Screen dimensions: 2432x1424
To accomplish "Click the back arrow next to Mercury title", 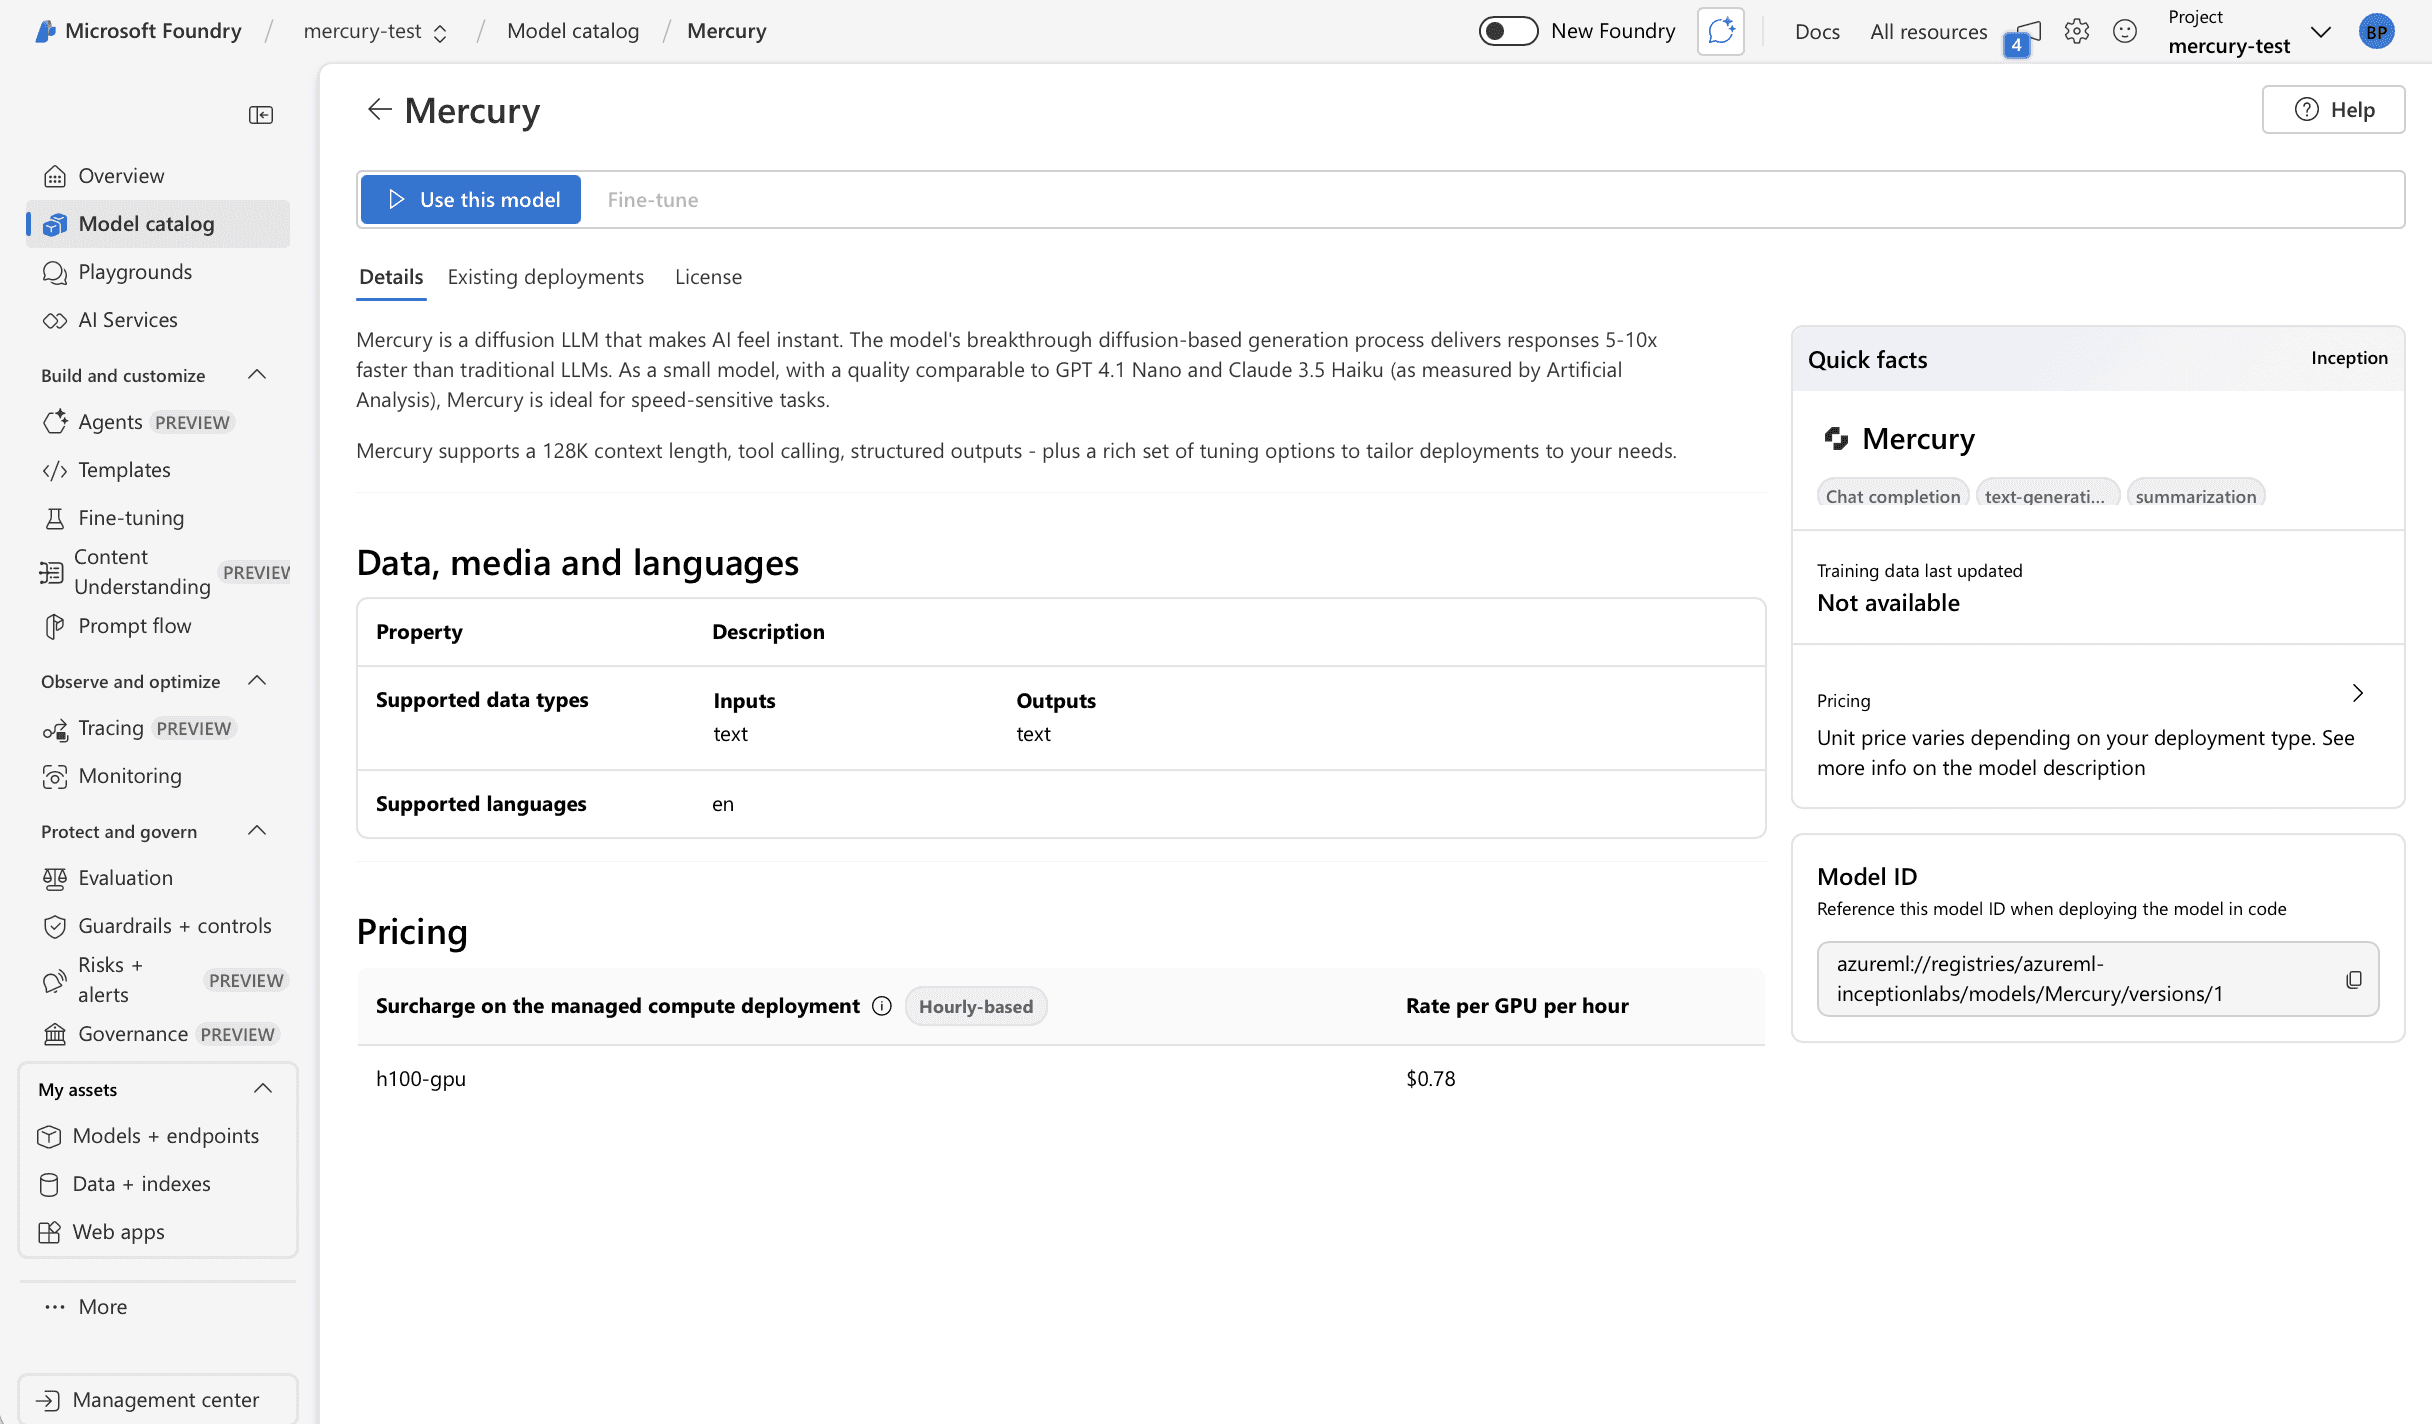I will pos(378,109).
